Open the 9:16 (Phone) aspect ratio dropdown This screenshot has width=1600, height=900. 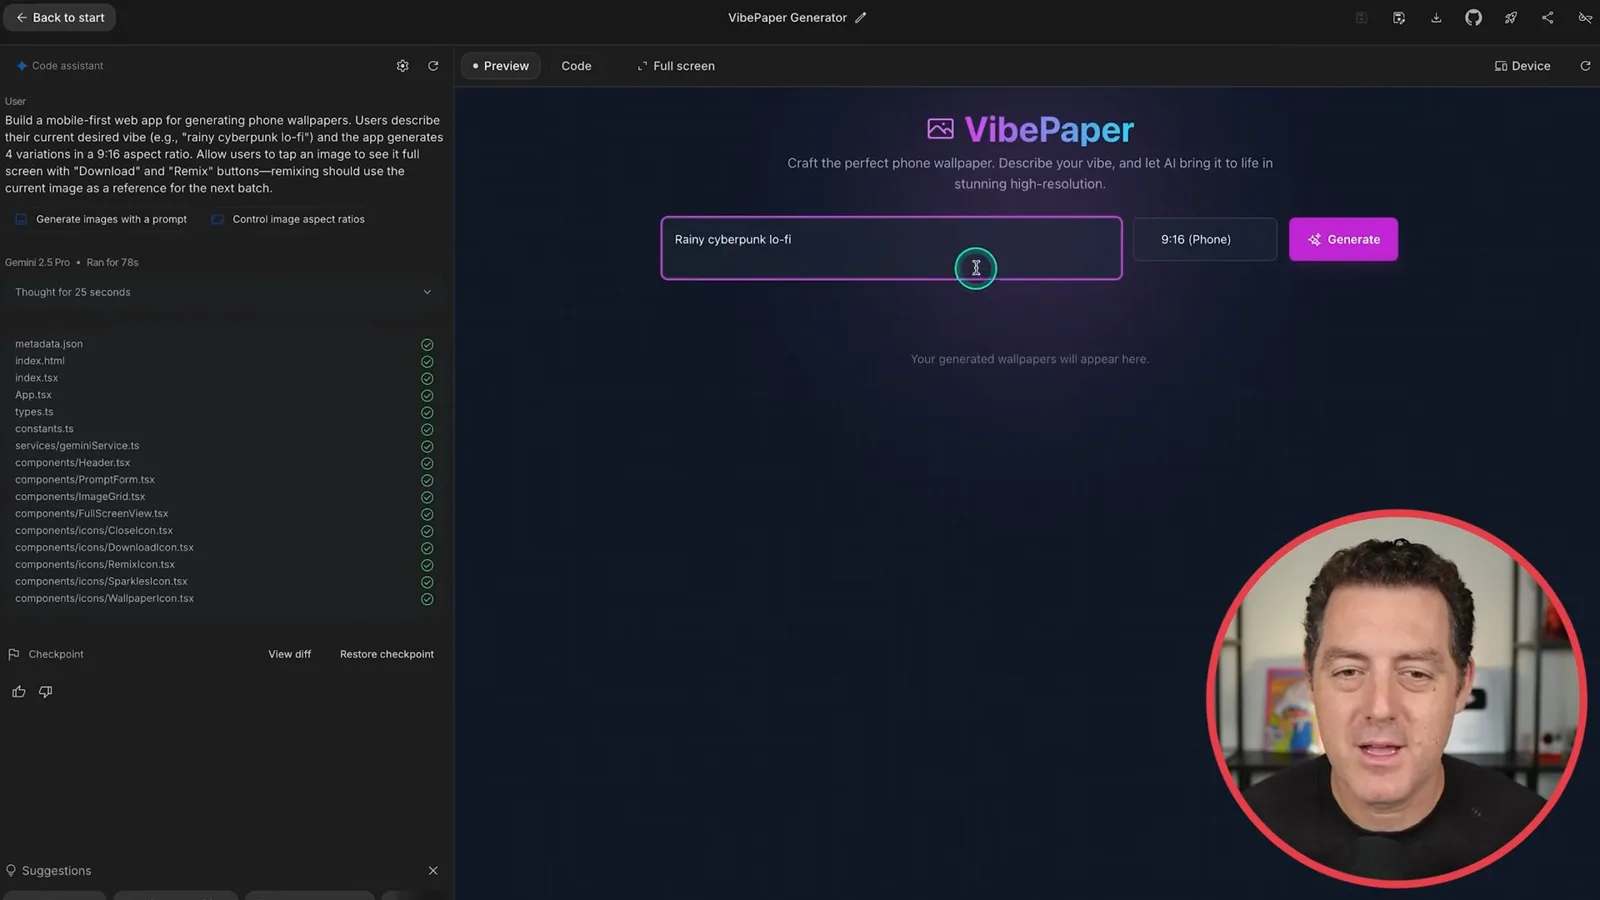point(1205,239)
